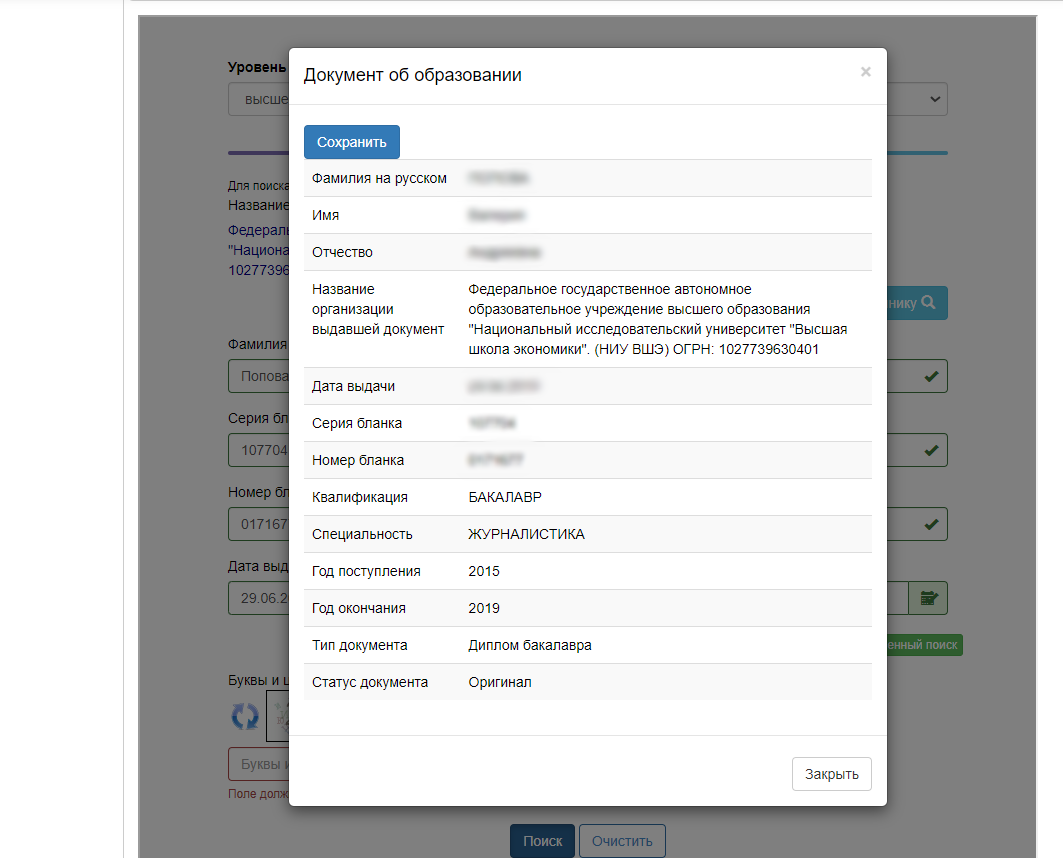Select the БАКАЛАВР qualification value
The height and width of the screenshot is (858, 1063).
pos(505,497)
